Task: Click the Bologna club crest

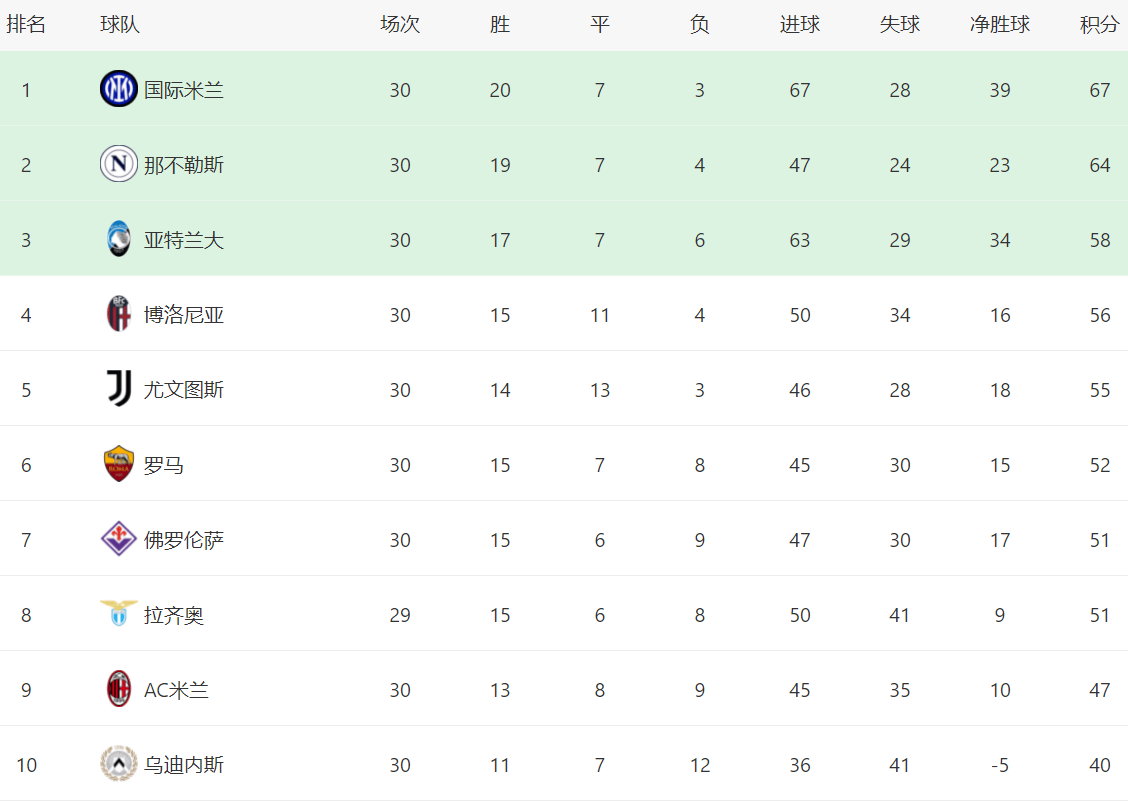Action: [x=119, y=315]
